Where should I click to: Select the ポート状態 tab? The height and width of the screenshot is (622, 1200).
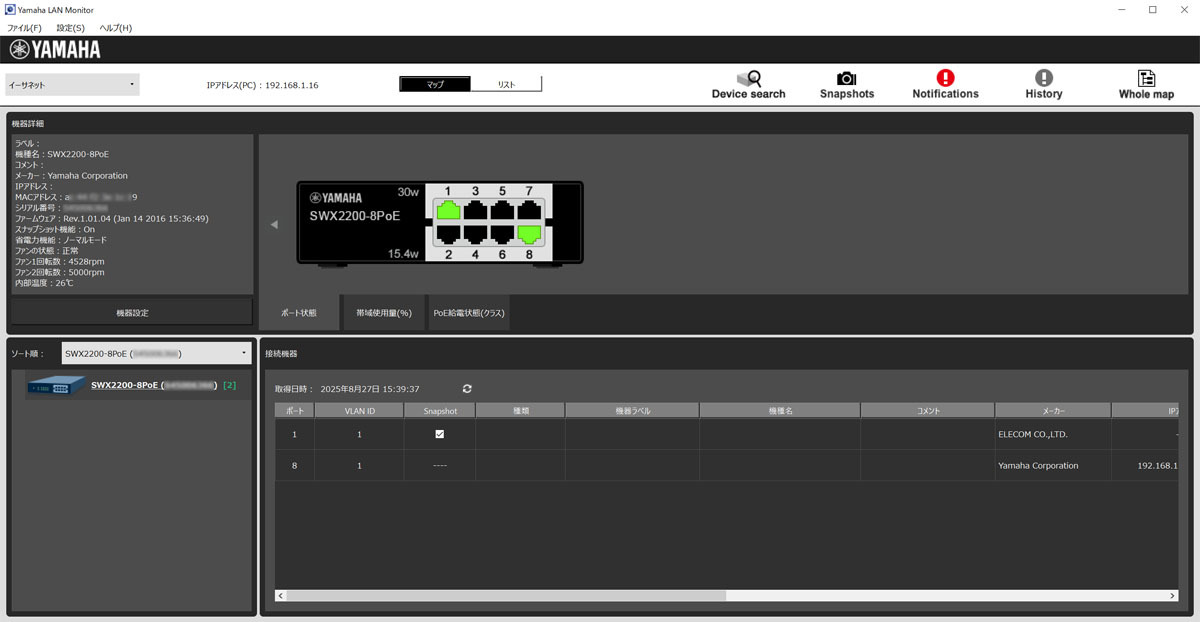298,313
